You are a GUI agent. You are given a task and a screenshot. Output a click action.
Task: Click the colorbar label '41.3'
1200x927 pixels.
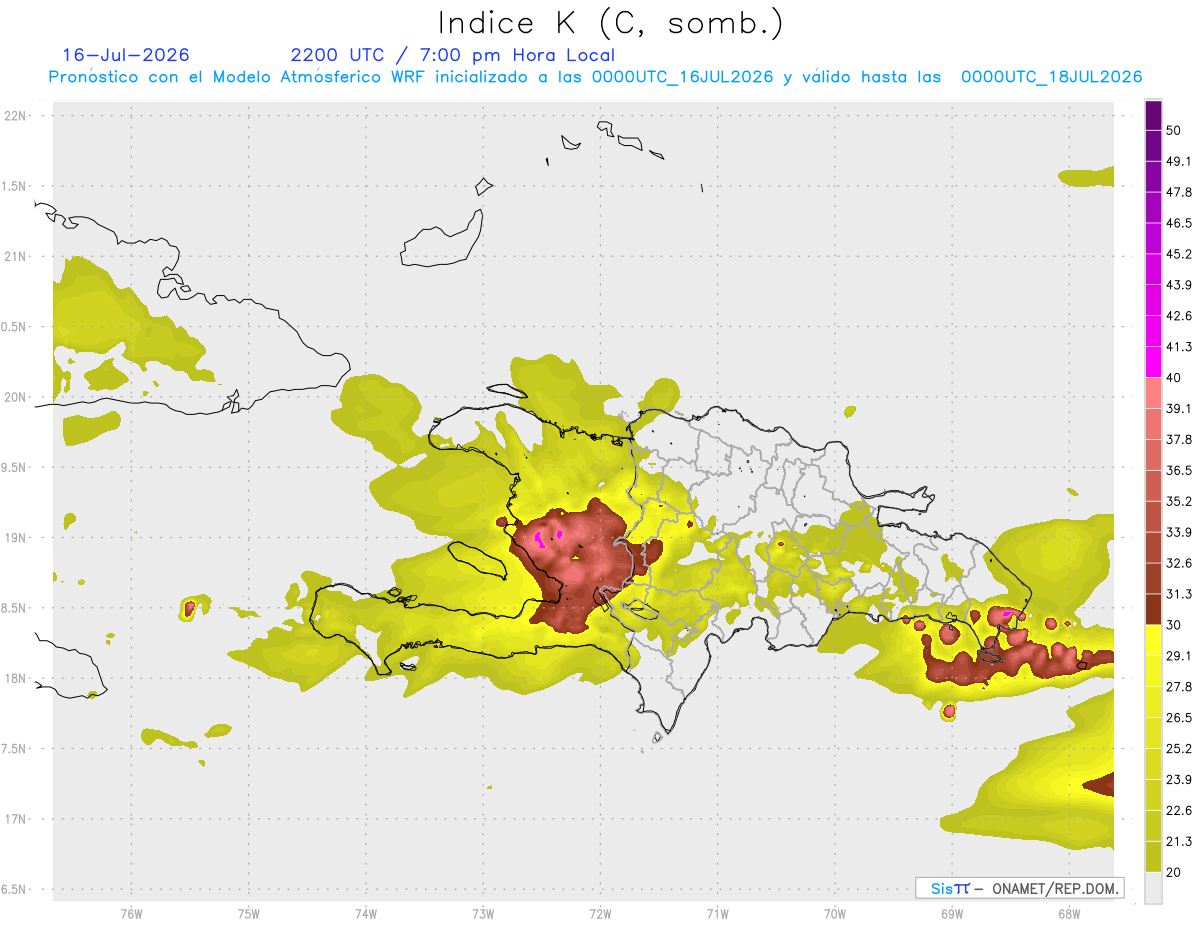[x=1178, y=347]
